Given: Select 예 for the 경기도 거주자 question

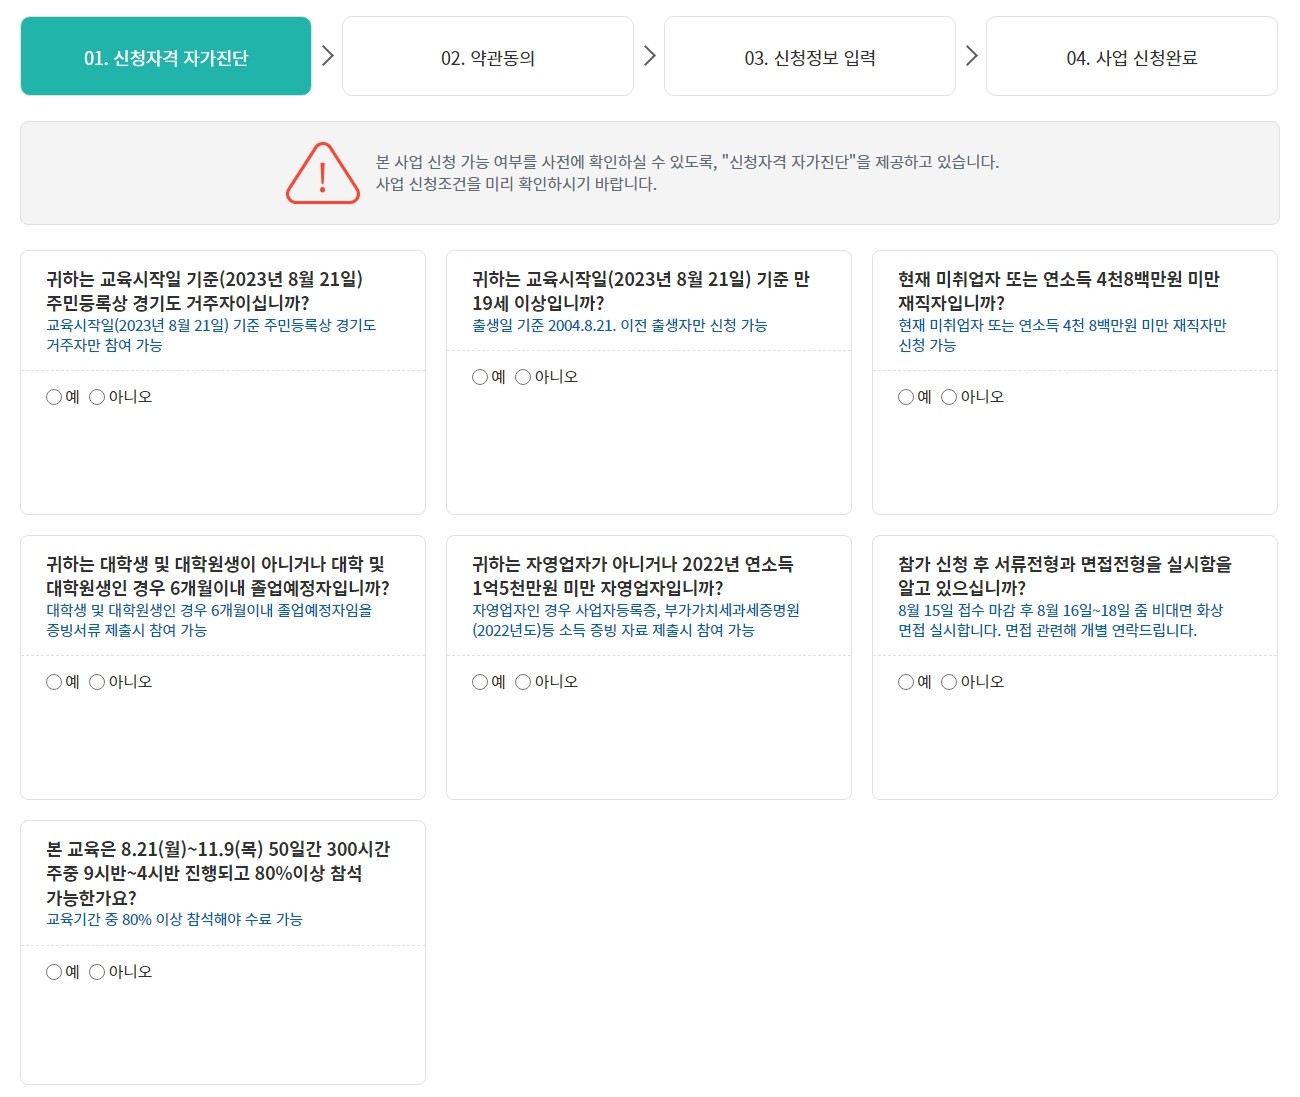Looking at the screenshot, I should (x=53, y=397).
